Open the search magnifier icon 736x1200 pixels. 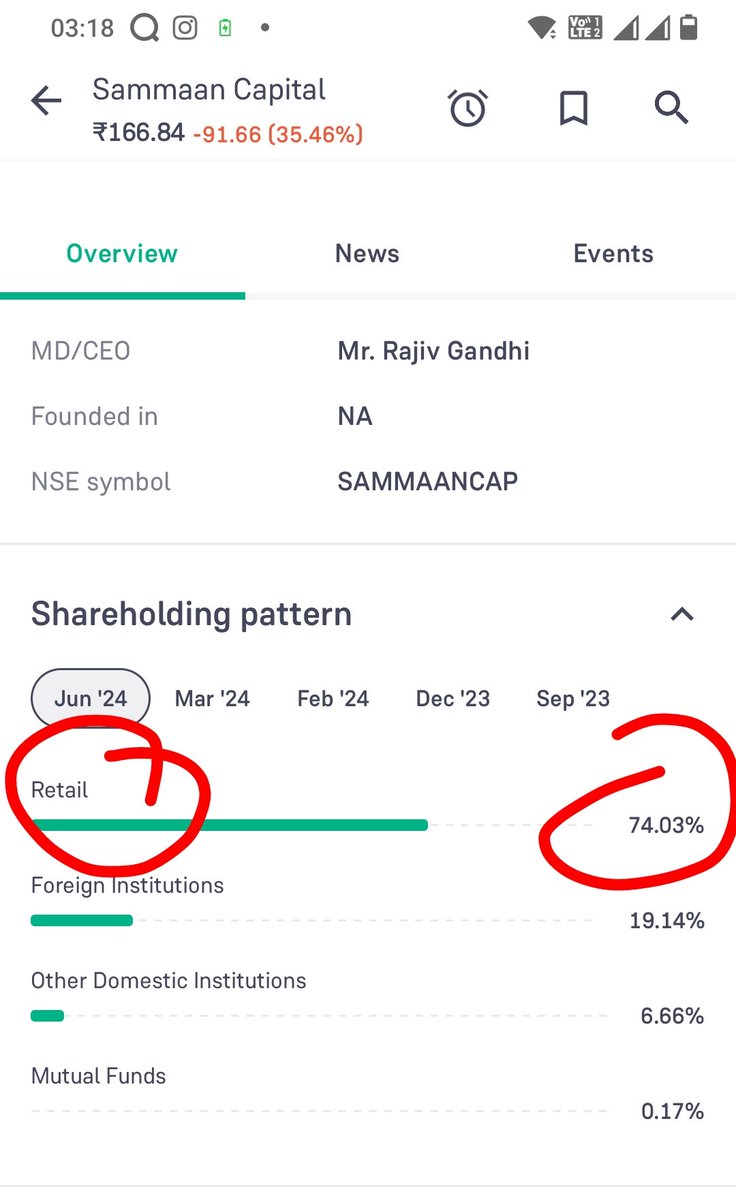pos(671,106)
